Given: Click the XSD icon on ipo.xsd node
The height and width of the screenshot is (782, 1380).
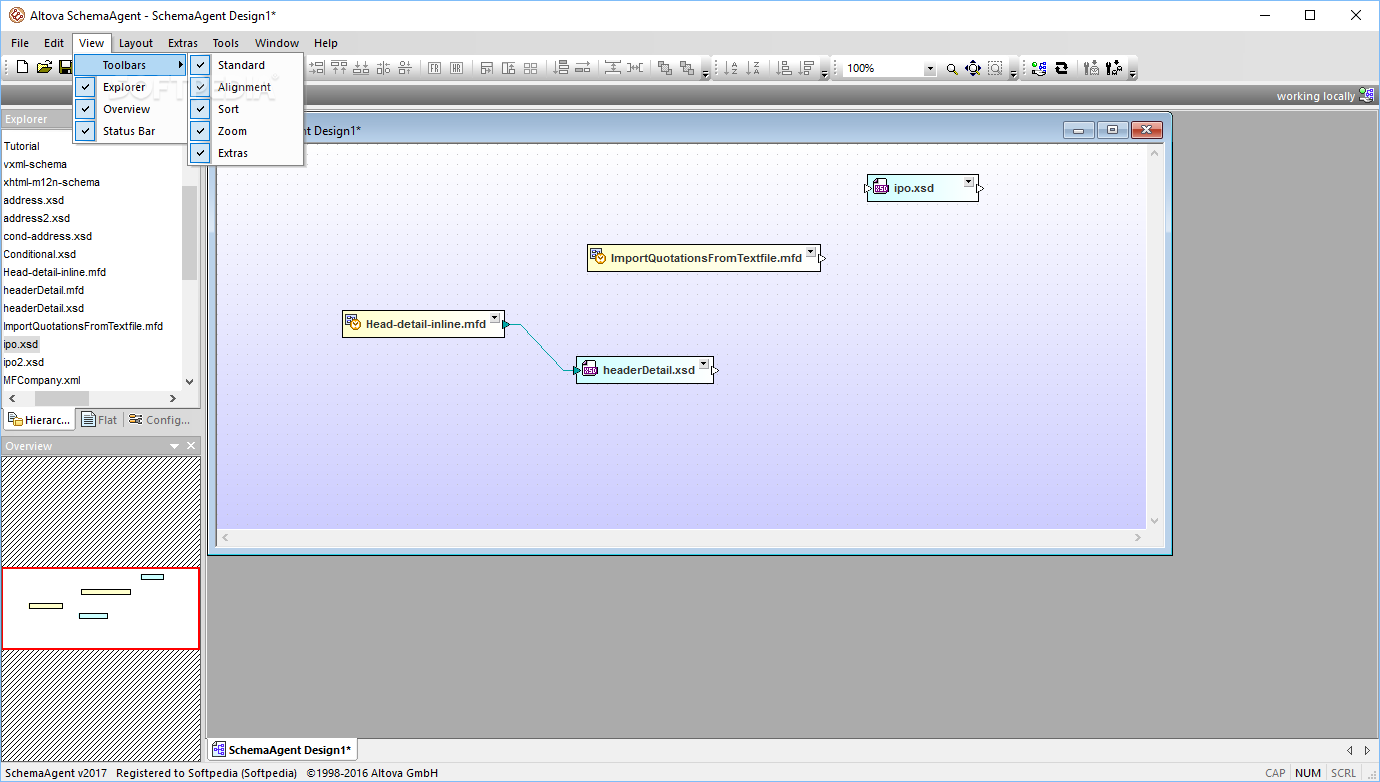Looking at the screenshot, I should coord(881,187).
